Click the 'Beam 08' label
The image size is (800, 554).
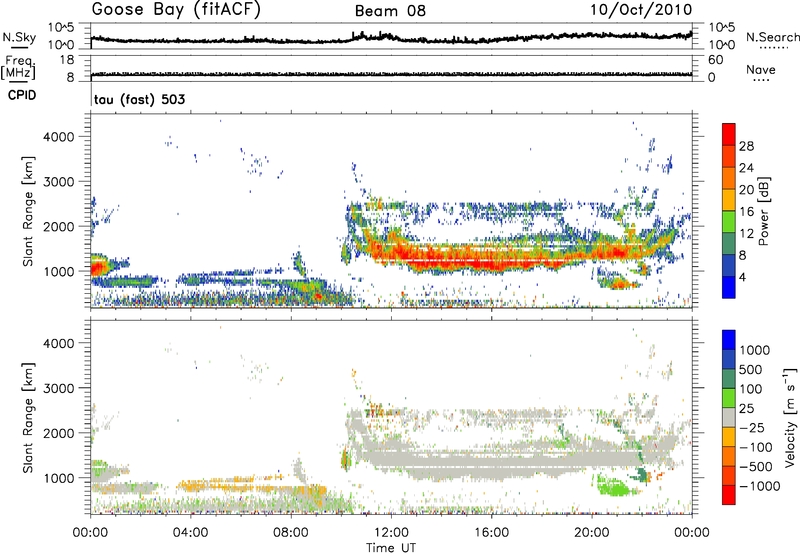point(390,11)
